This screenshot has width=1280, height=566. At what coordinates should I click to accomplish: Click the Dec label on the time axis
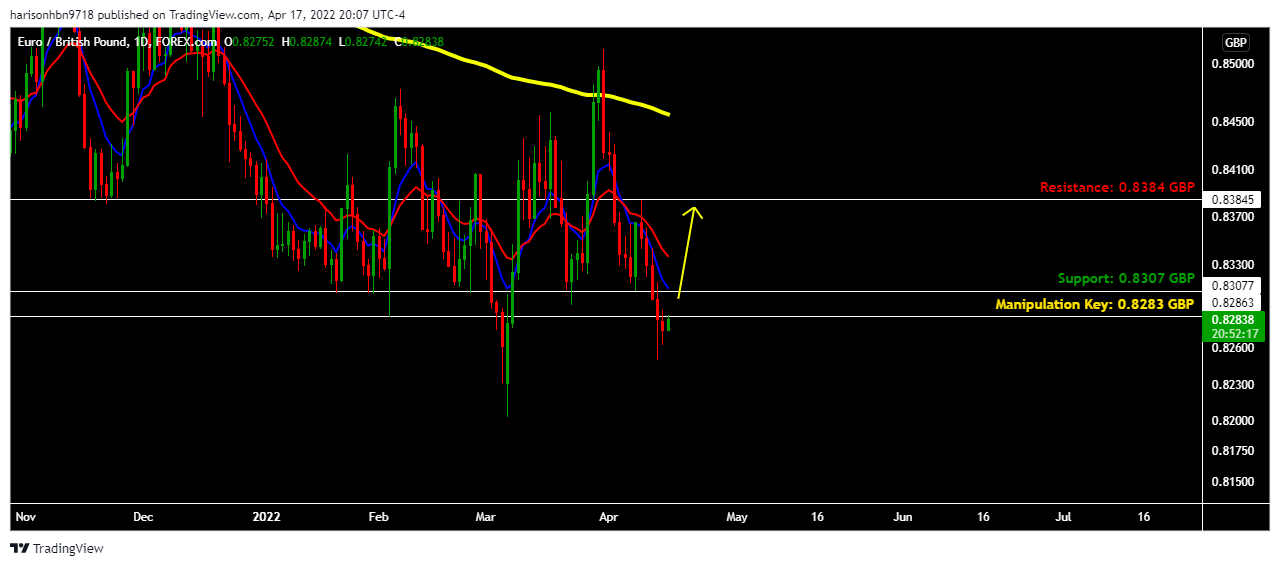143,517
